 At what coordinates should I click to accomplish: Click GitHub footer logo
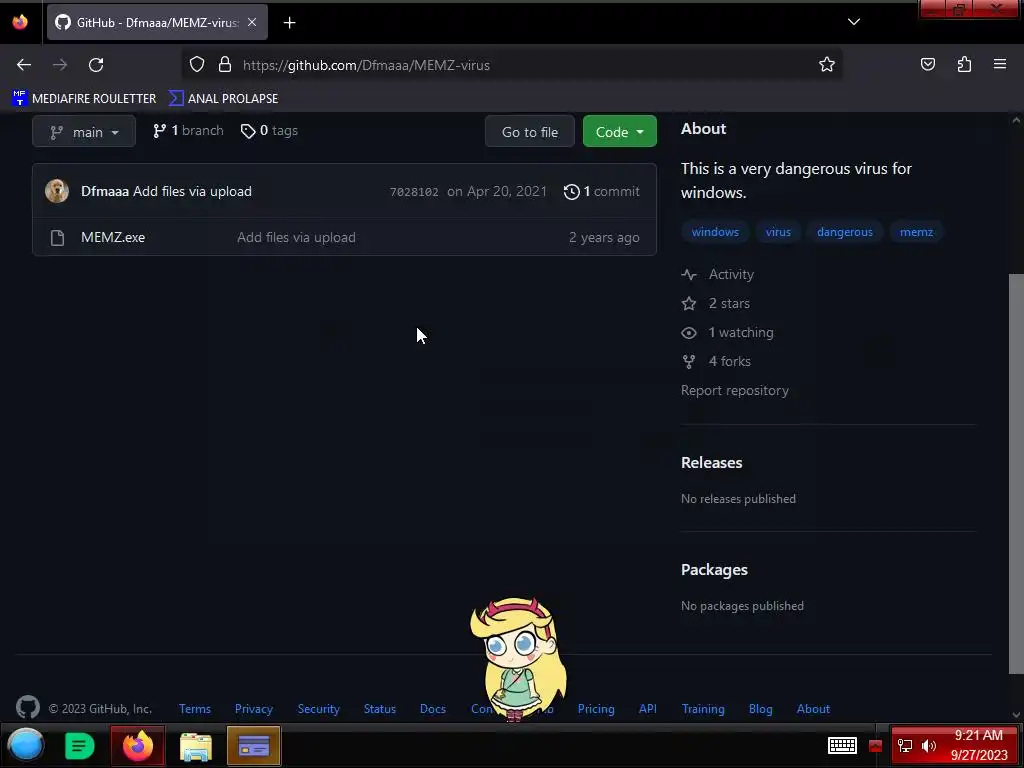coord(27,707)
